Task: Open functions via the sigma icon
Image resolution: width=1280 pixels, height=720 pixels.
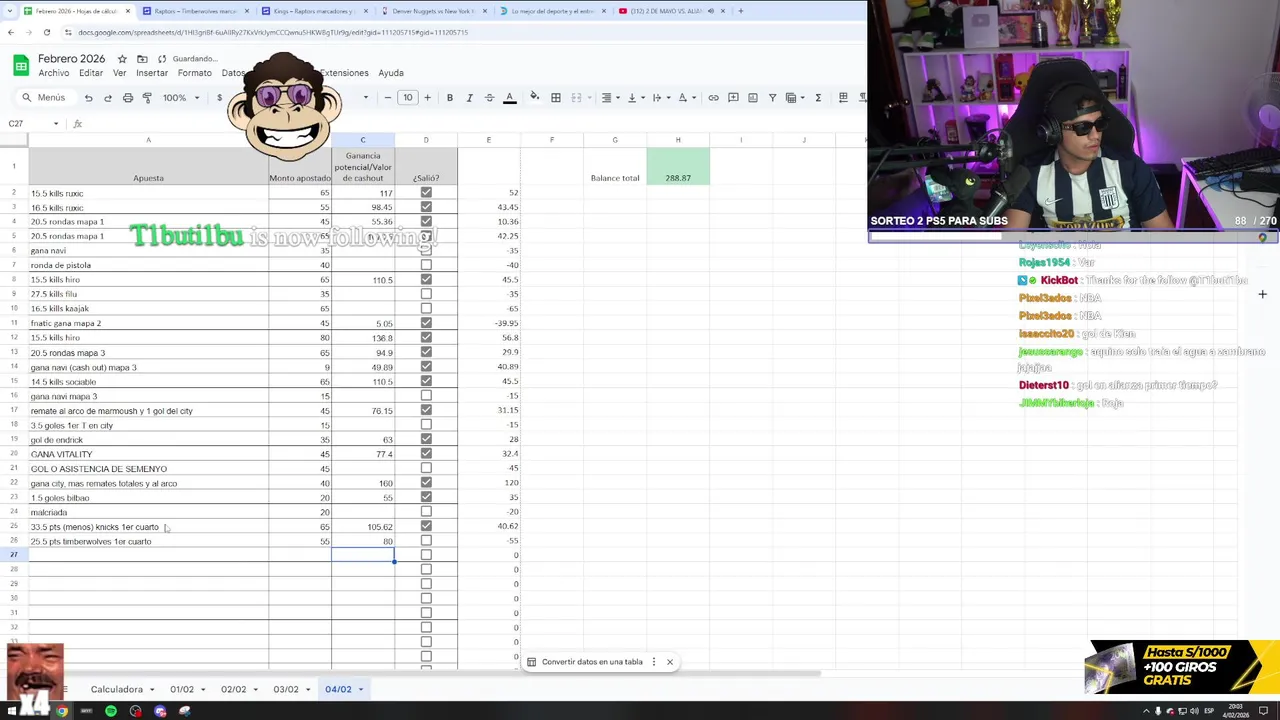Action: [x=818, y=98]
